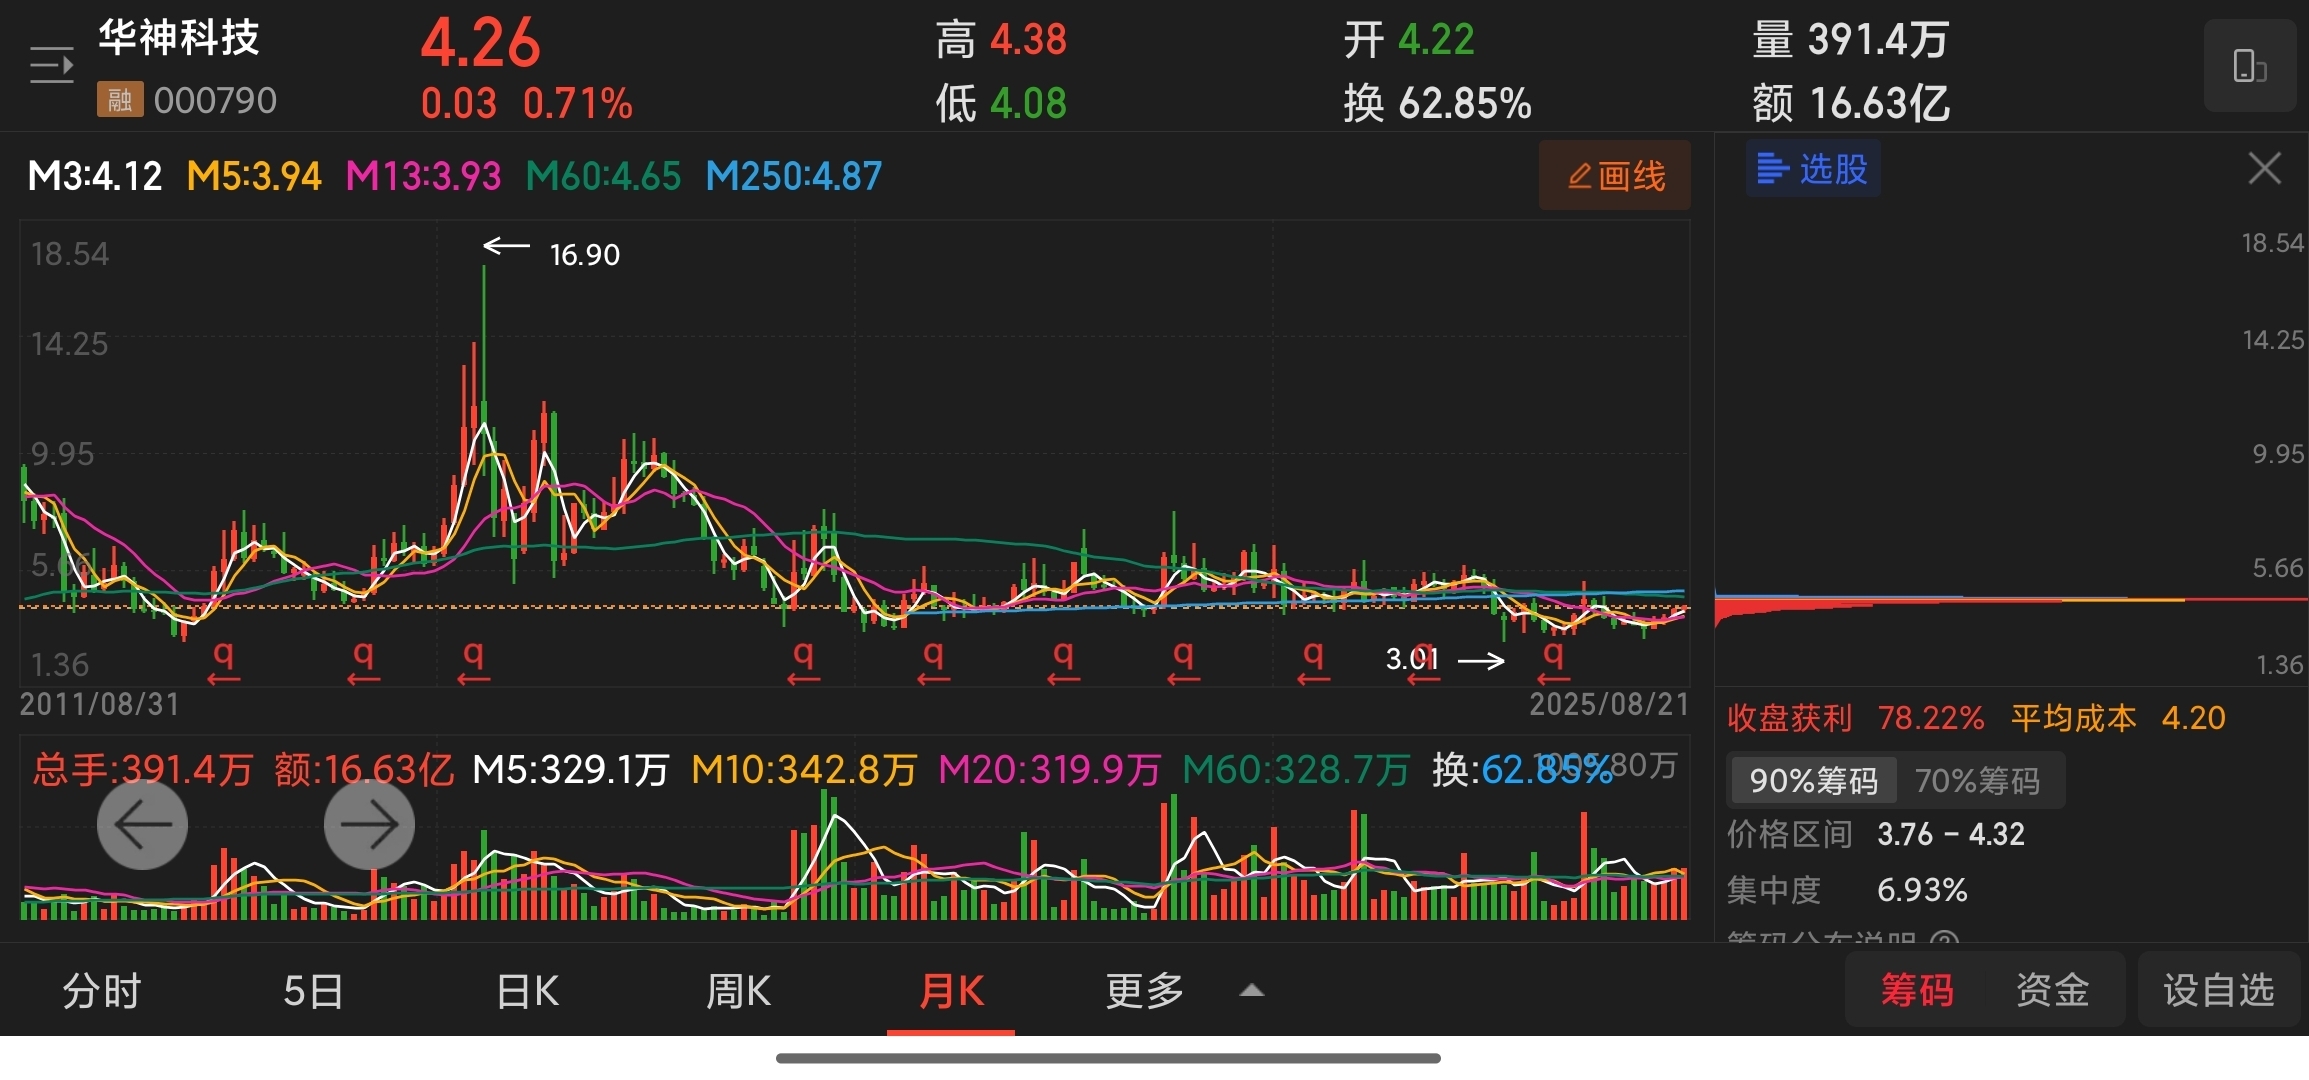Tap the 换 62.85% turnover in header
The width and height of the screenshot is (2309, 1080).
pos(1437,103)
